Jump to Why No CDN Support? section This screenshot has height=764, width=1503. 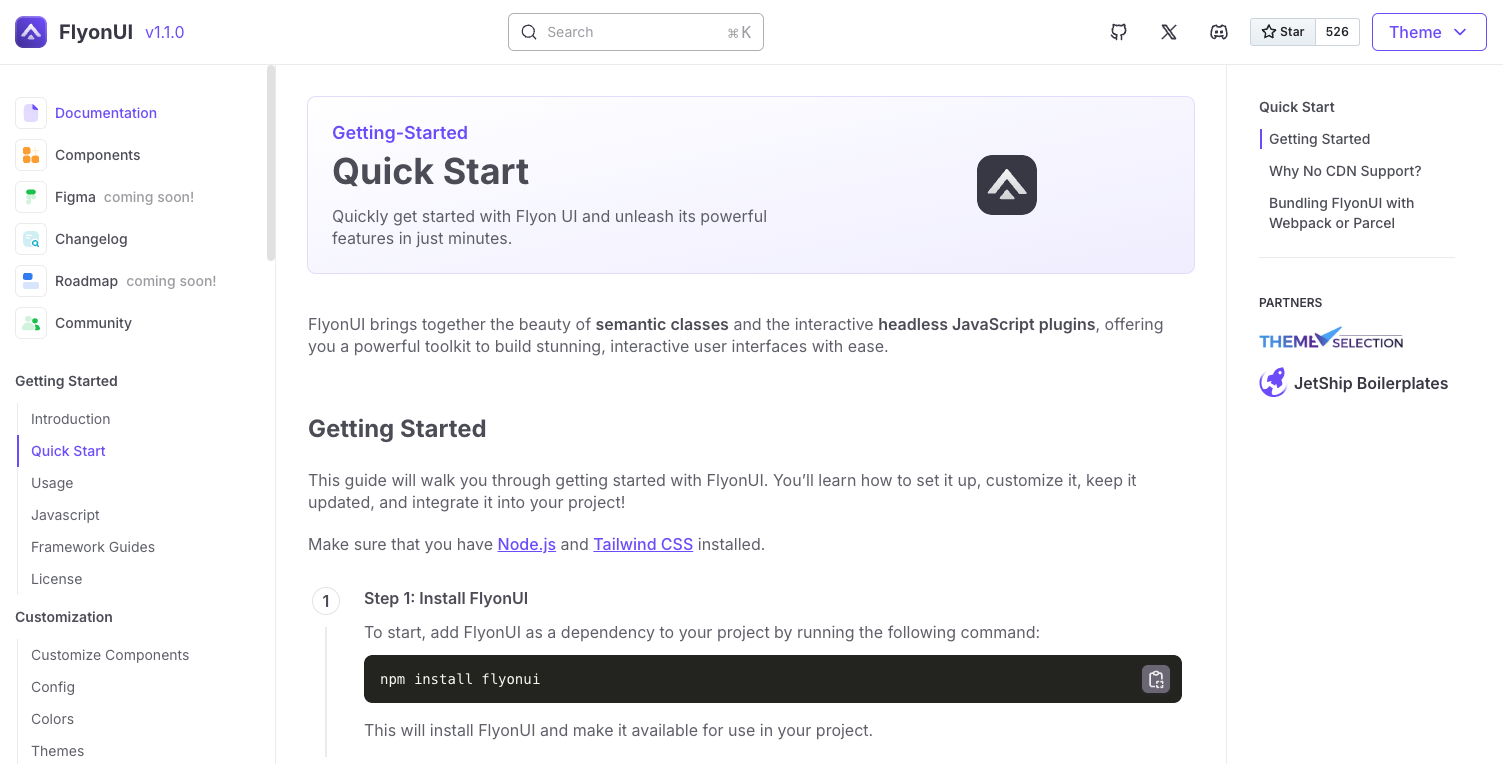point(1345,171)
